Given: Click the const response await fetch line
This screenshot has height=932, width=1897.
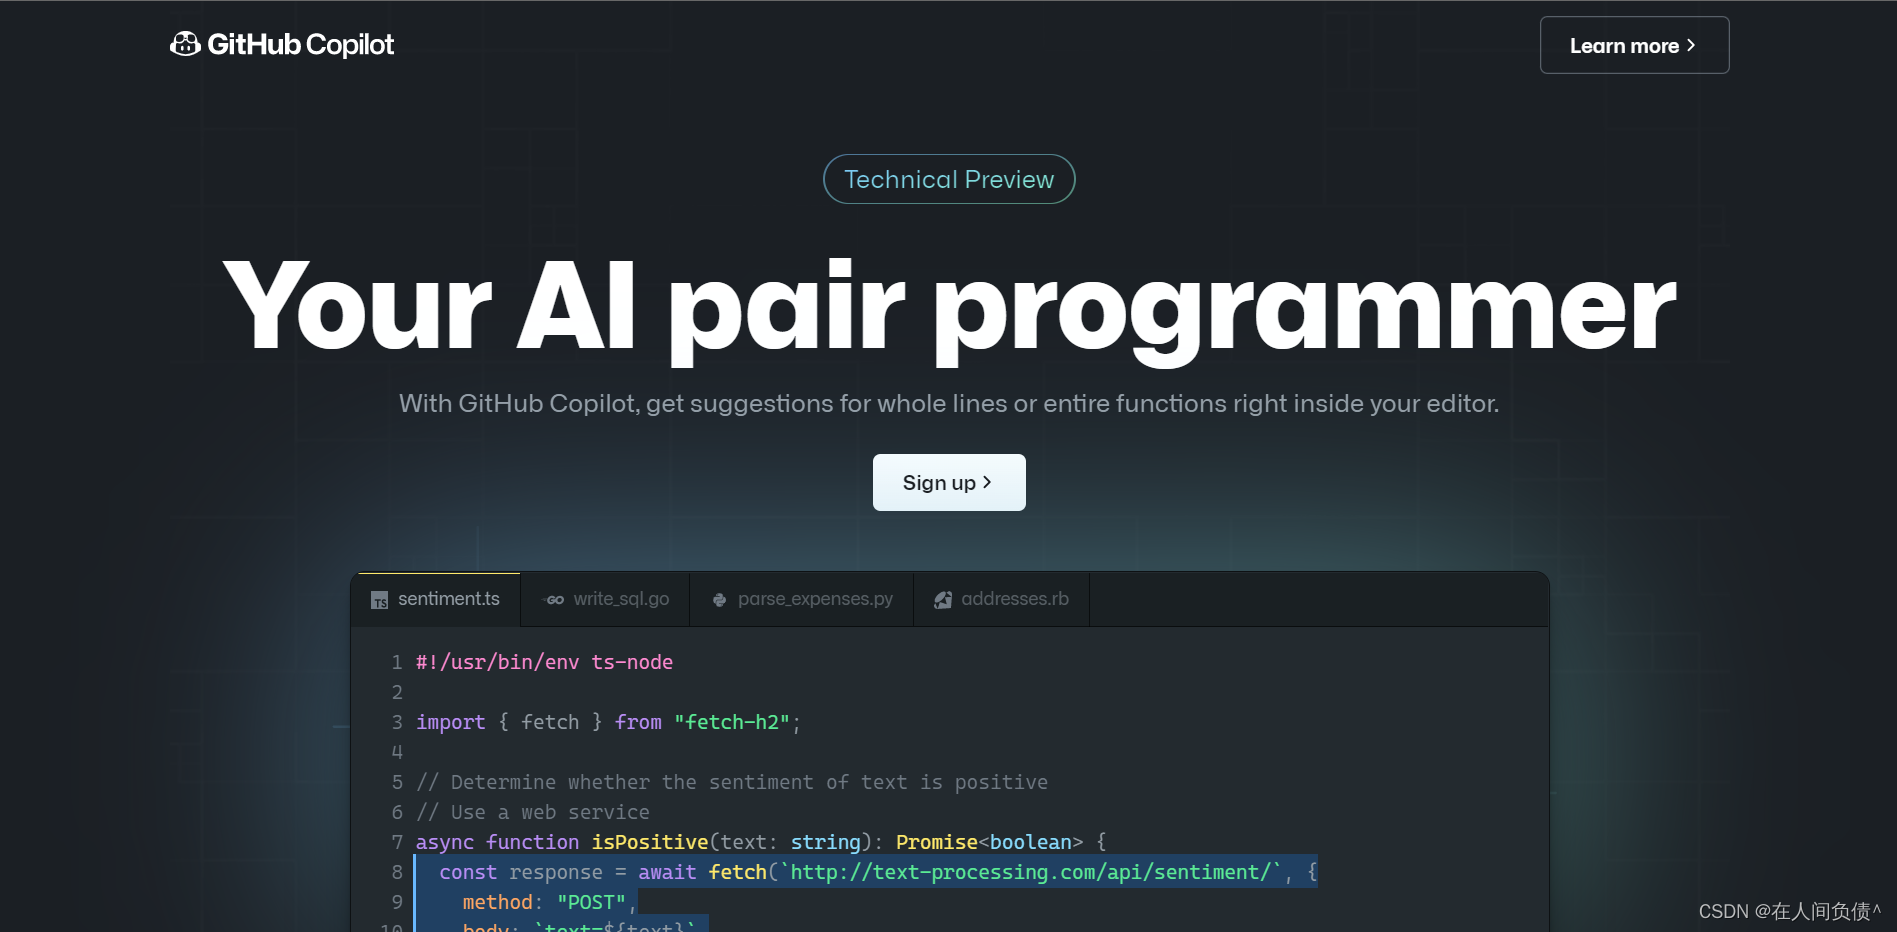Looking at the screenshot, I should (878, 872).
